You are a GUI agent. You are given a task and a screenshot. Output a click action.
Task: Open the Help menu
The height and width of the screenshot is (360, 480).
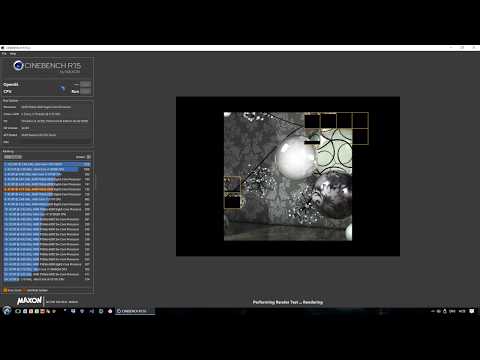pyautogui.click(x=13, y=54)
